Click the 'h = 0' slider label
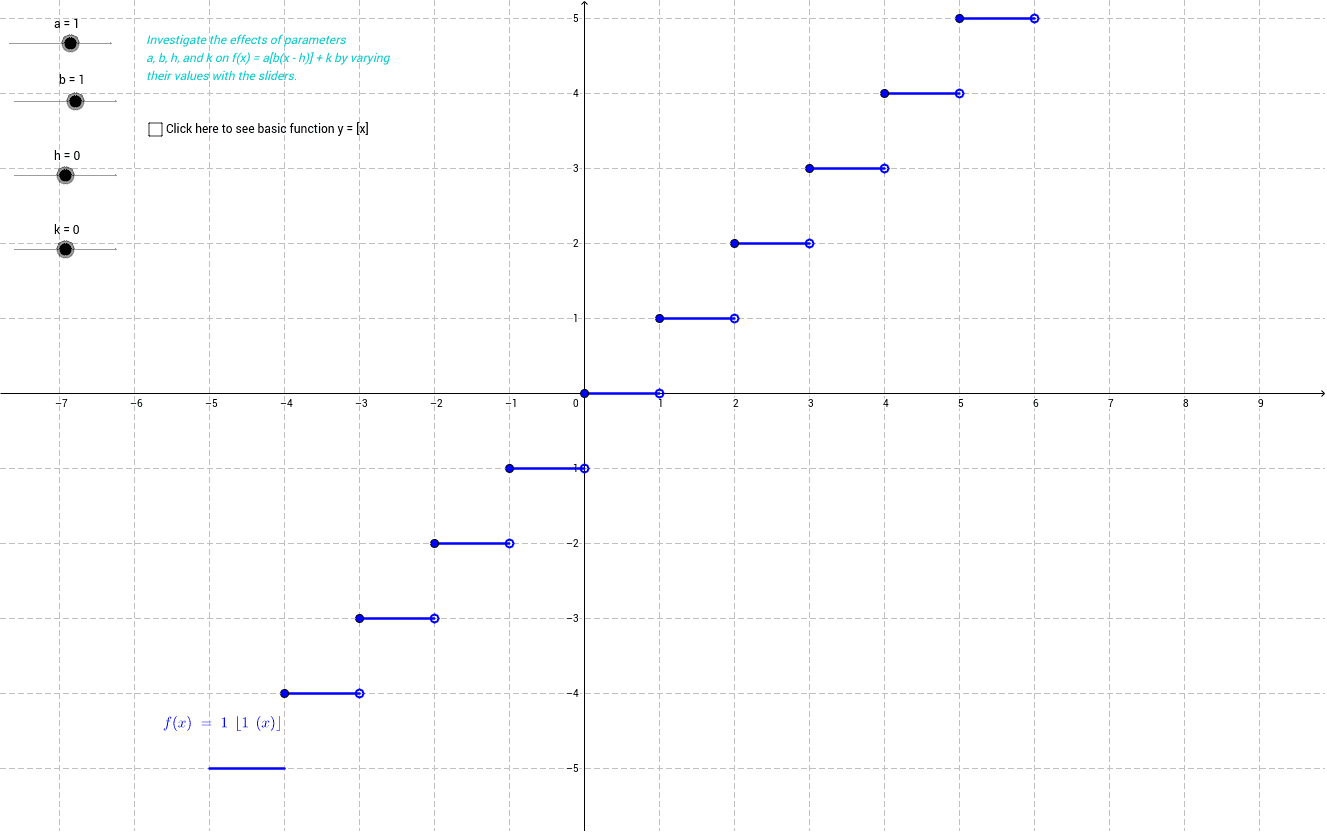The height and width of the screenshot is (833, 1327). [67, 155]
